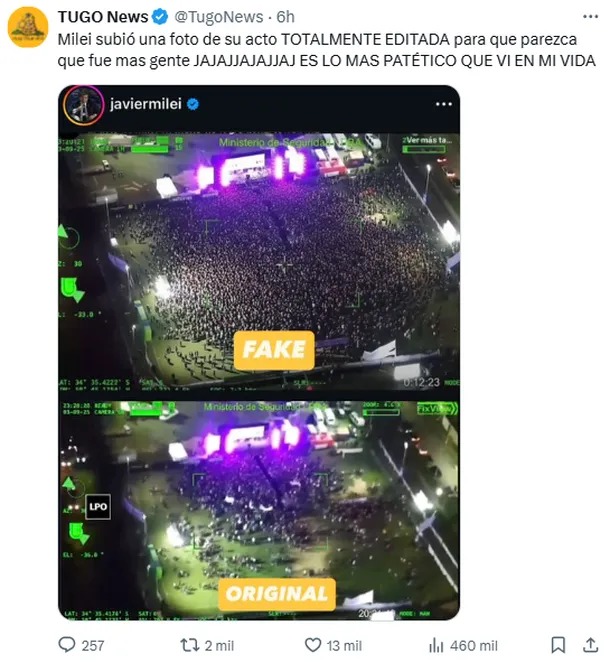610x663 pixels.
Task: Bookmark the tweet with the bookmark icon
Action: 558,645
